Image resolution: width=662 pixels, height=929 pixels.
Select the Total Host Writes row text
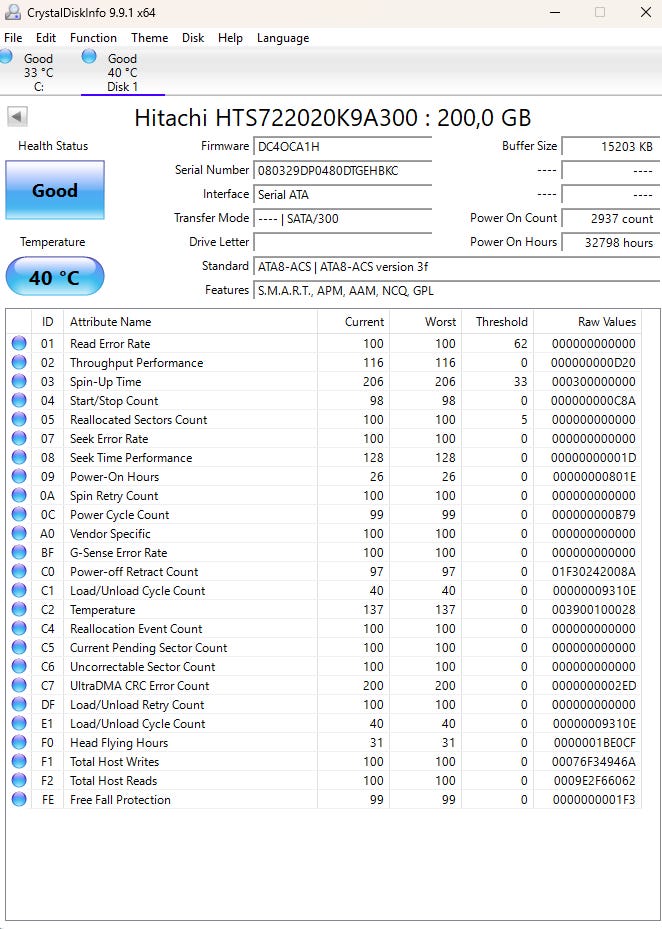pos(114,761)
